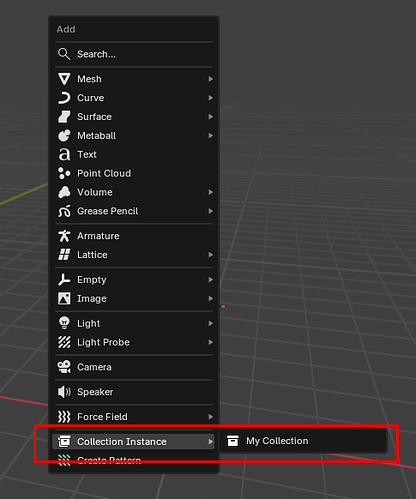Expand the Surface submenu arrow

tap(210, 117)
